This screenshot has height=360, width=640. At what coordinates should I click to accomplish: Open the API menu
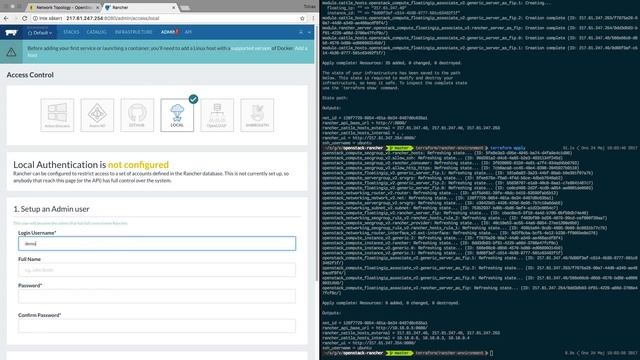(x=188, y=32)
